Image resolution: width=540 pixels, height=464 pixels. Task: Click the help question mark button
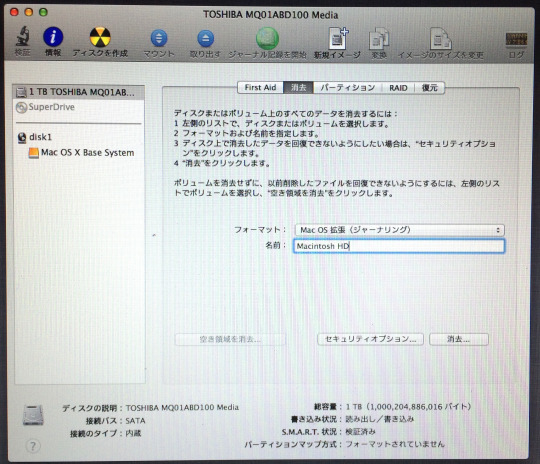coord(33,447)
